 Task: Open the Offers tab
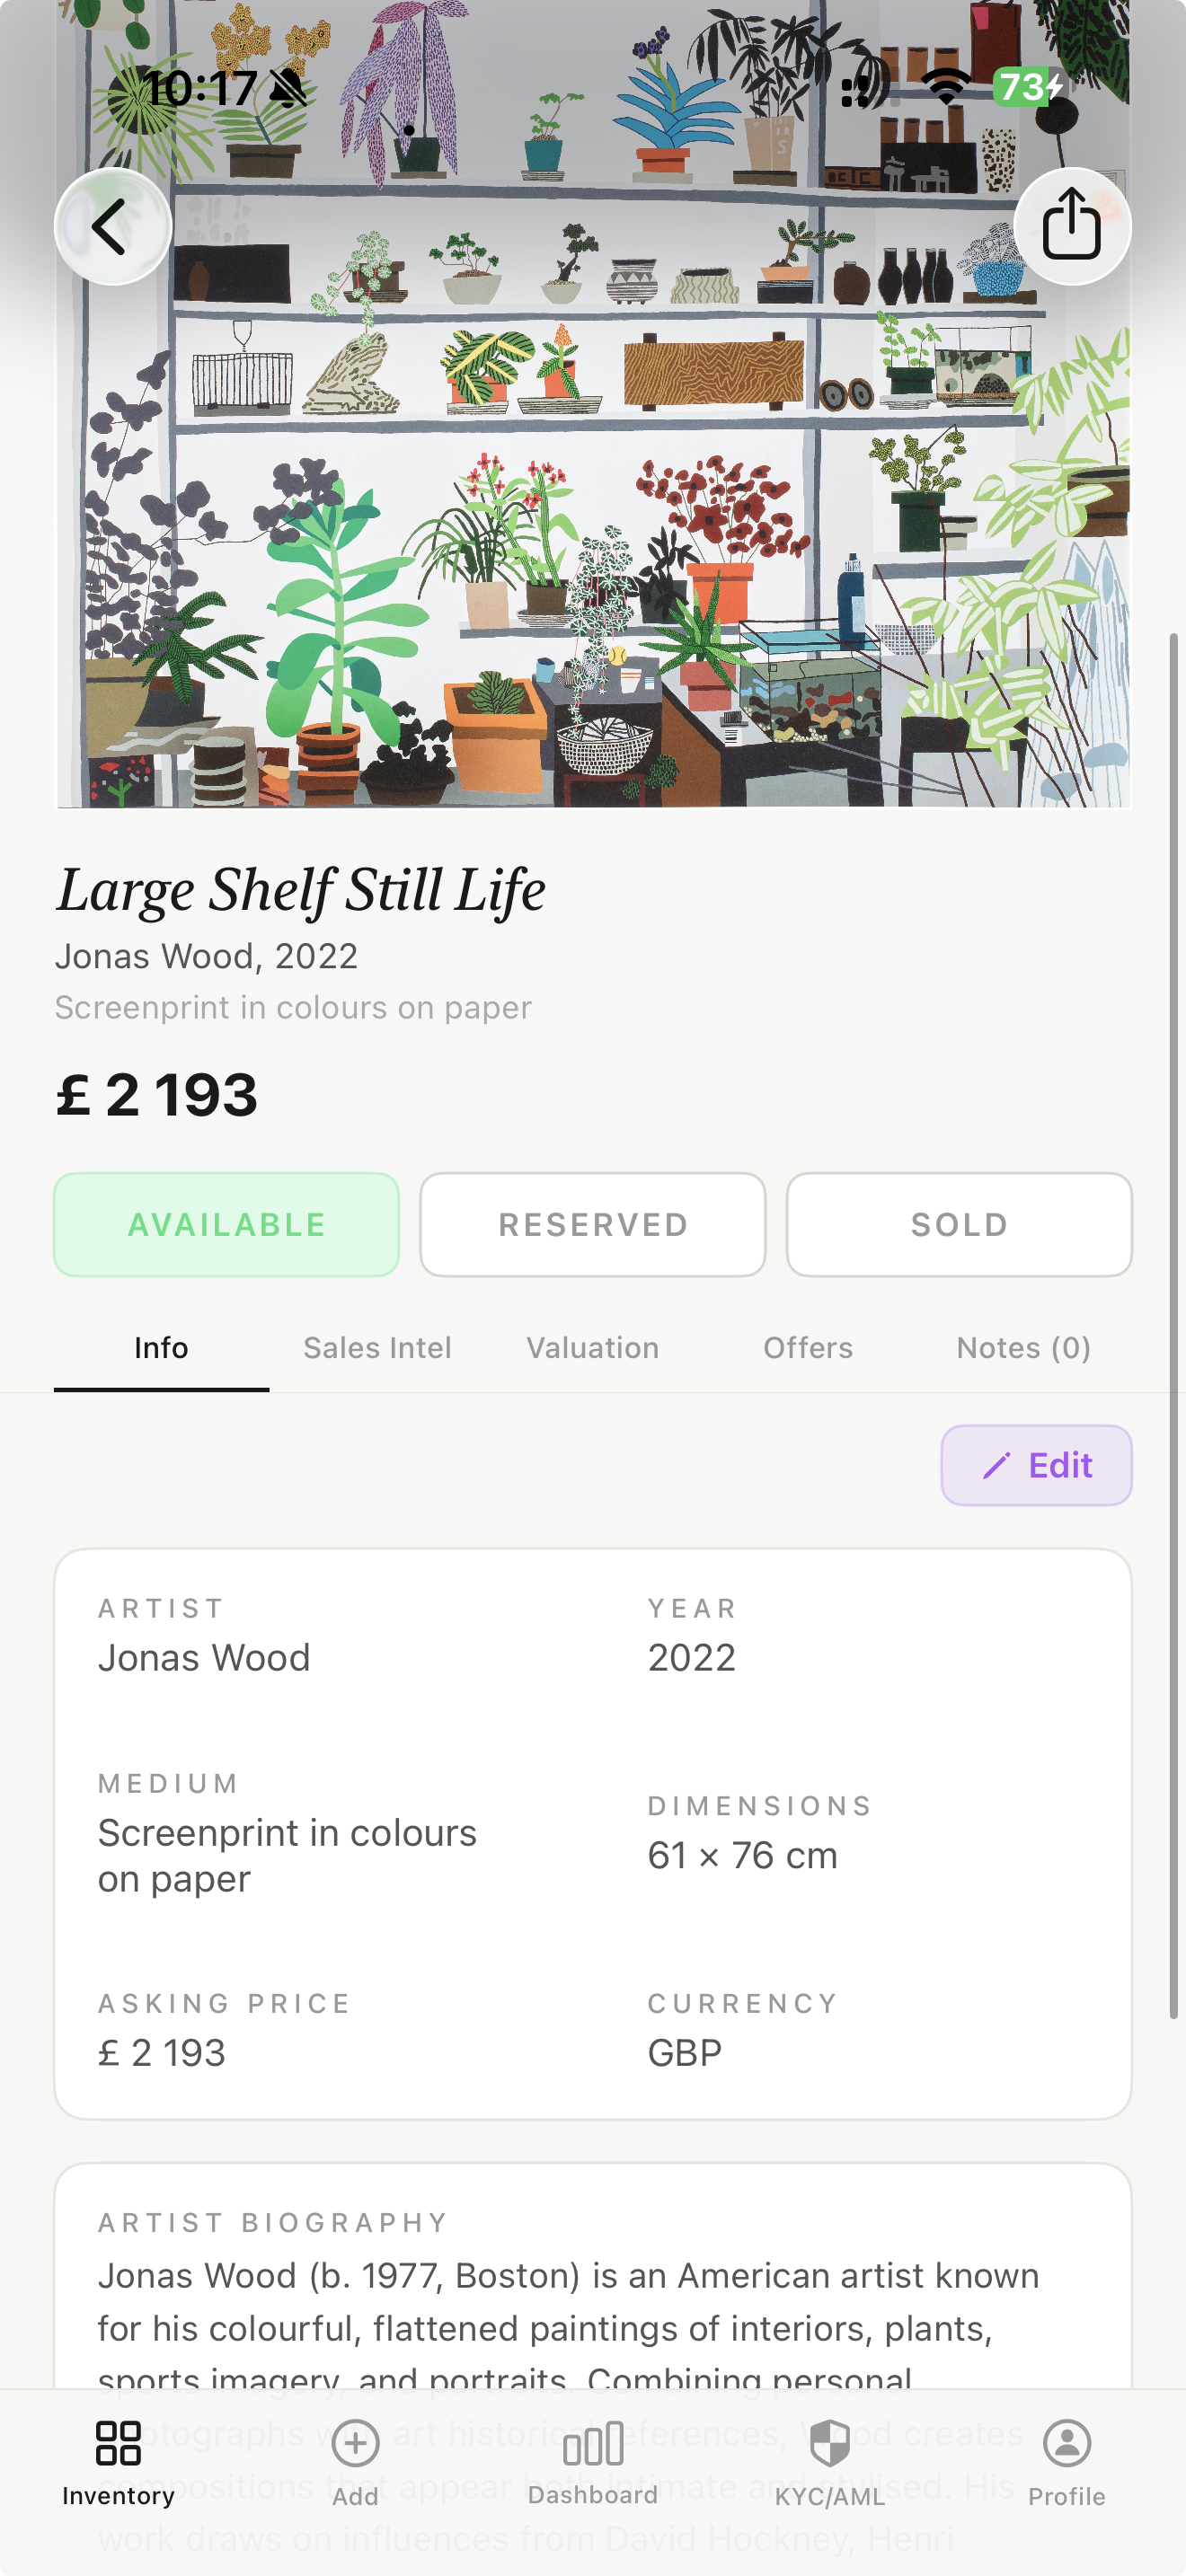pos(808,1348)
